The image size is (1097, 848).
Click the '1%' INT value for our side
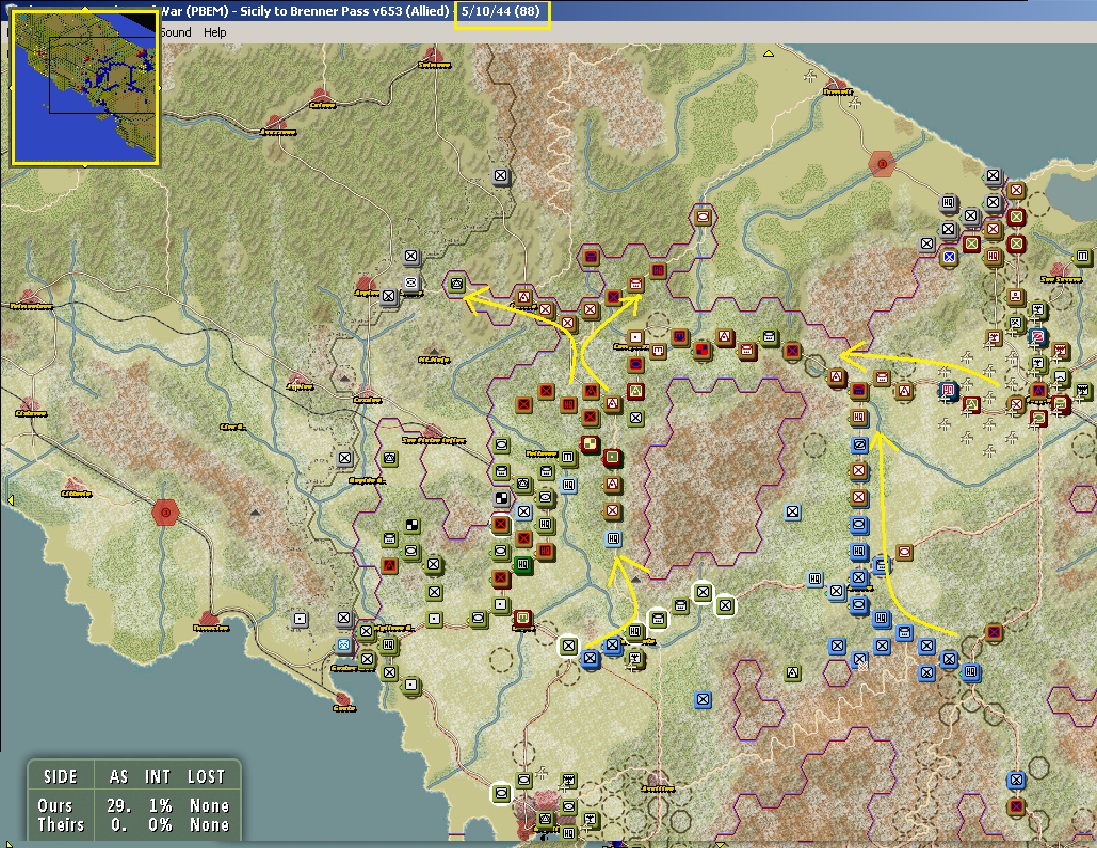click(160, 805)
